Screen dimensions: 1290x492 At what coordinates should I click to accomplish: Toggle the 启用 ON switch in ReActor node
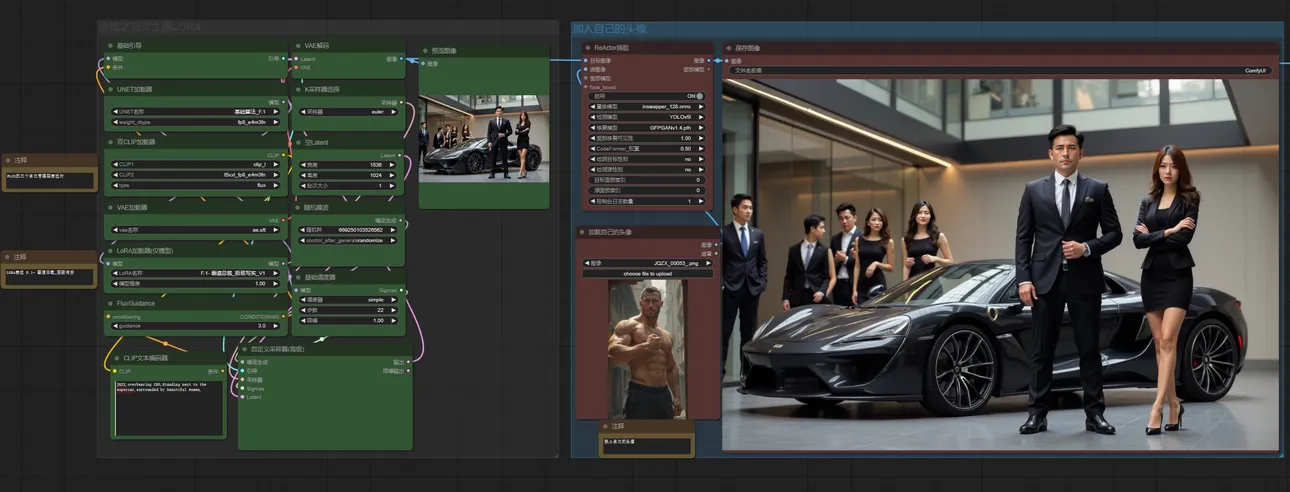[x=648, y=96]
